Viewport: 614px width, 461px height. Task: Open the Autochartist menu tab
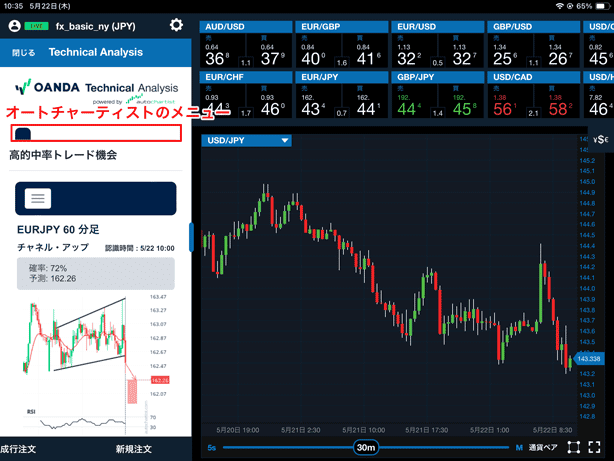tap(23, 134)
